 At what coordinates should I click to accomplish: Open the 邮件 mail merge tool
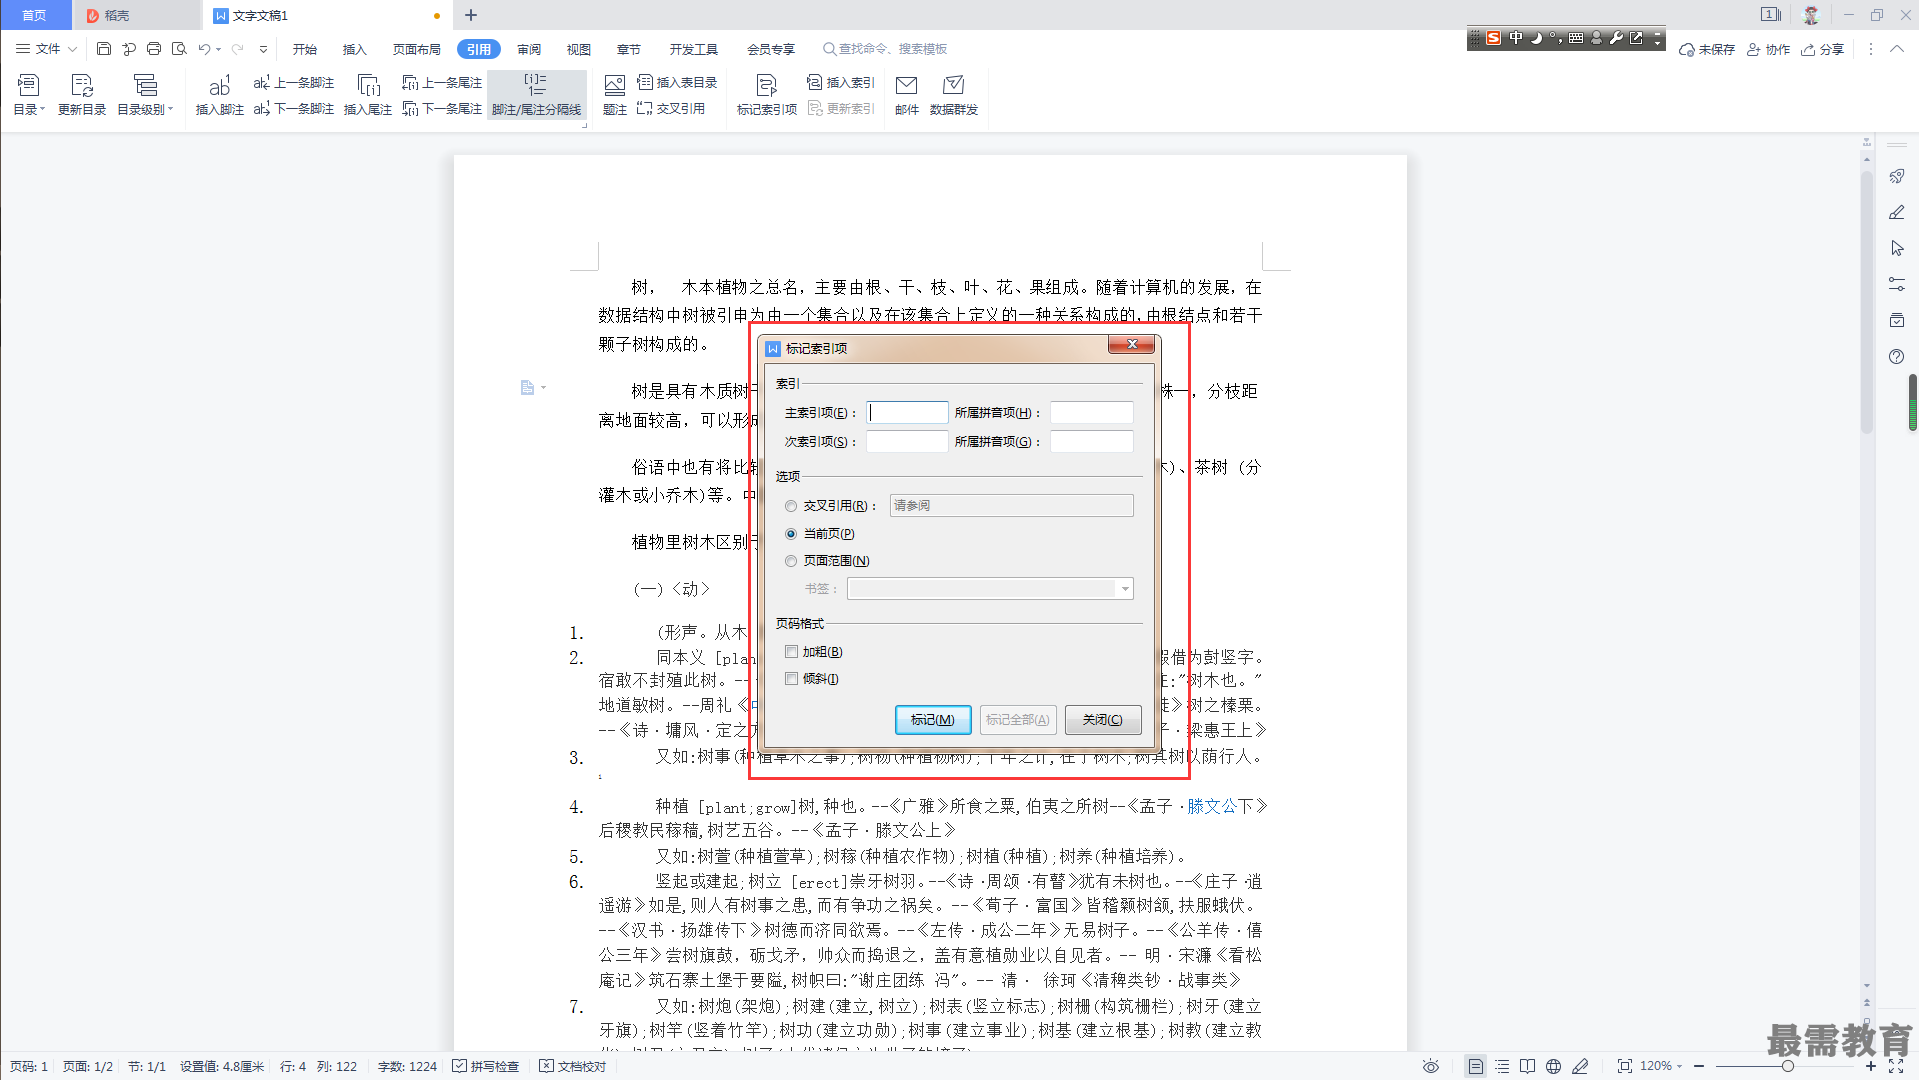(907, 94)
